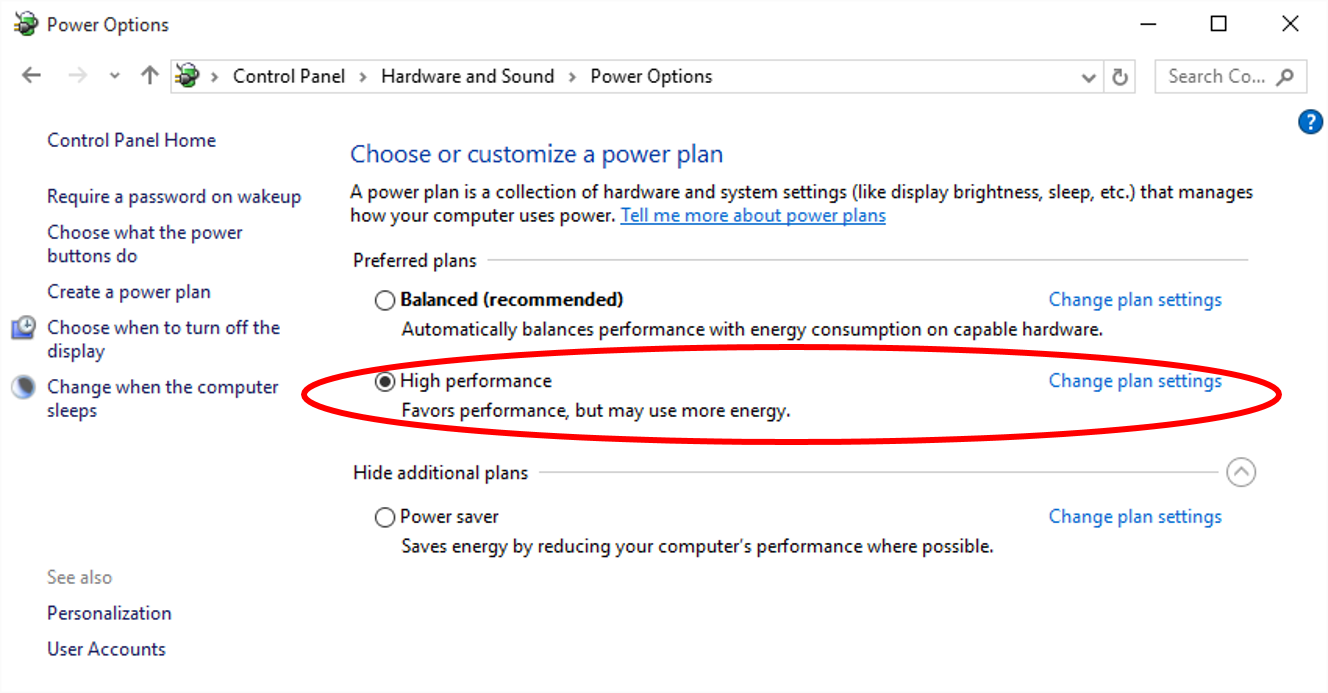Click into the Search Control Panel box
This screenshot has height=693, width=1328.
(x=1216, y=76)
